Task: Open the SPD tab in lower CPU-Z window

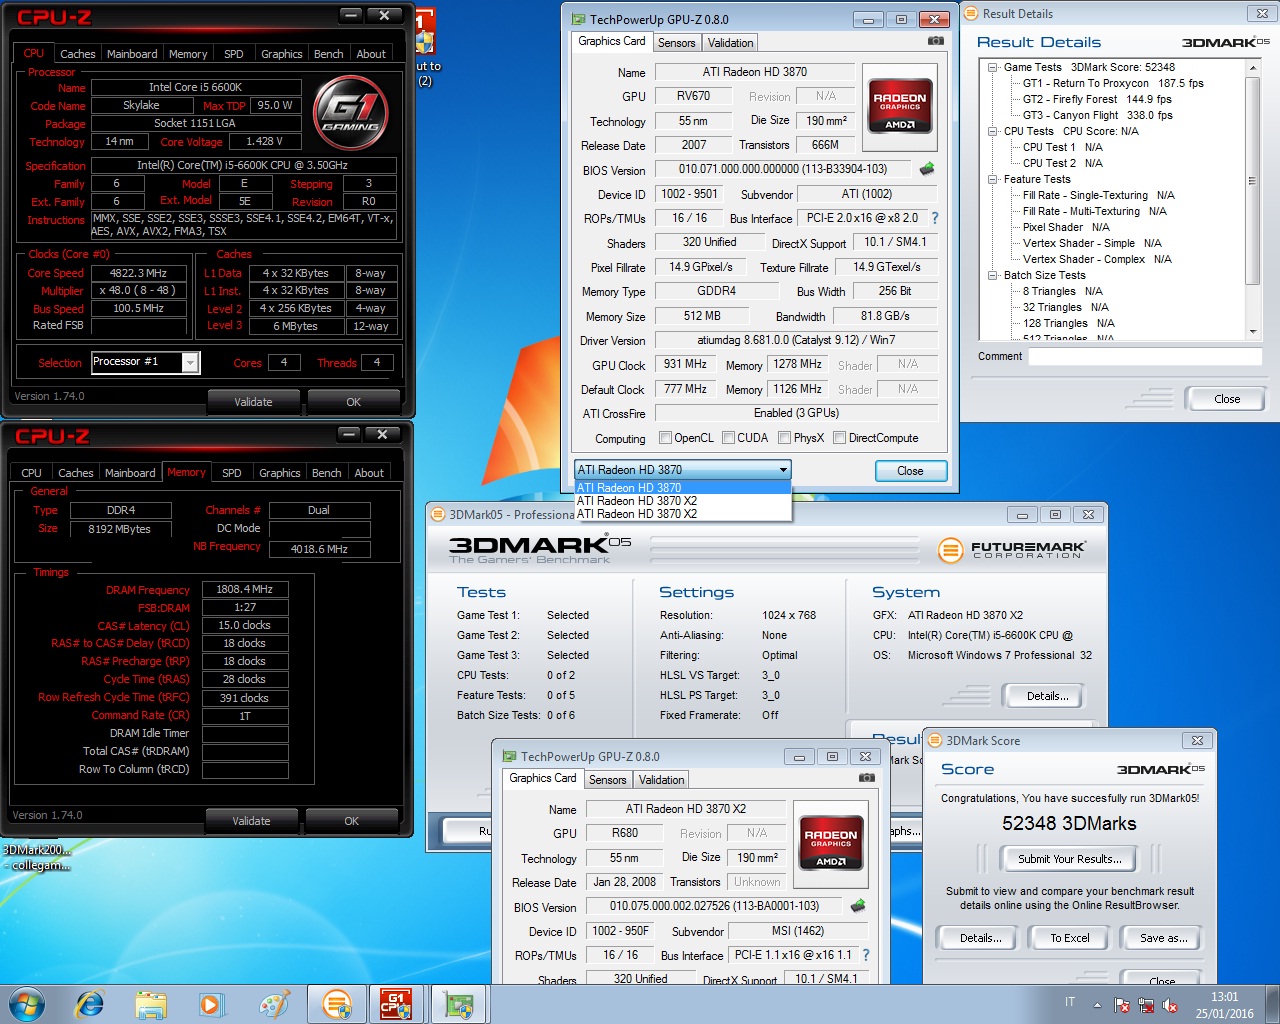Action: coord(232,473)
